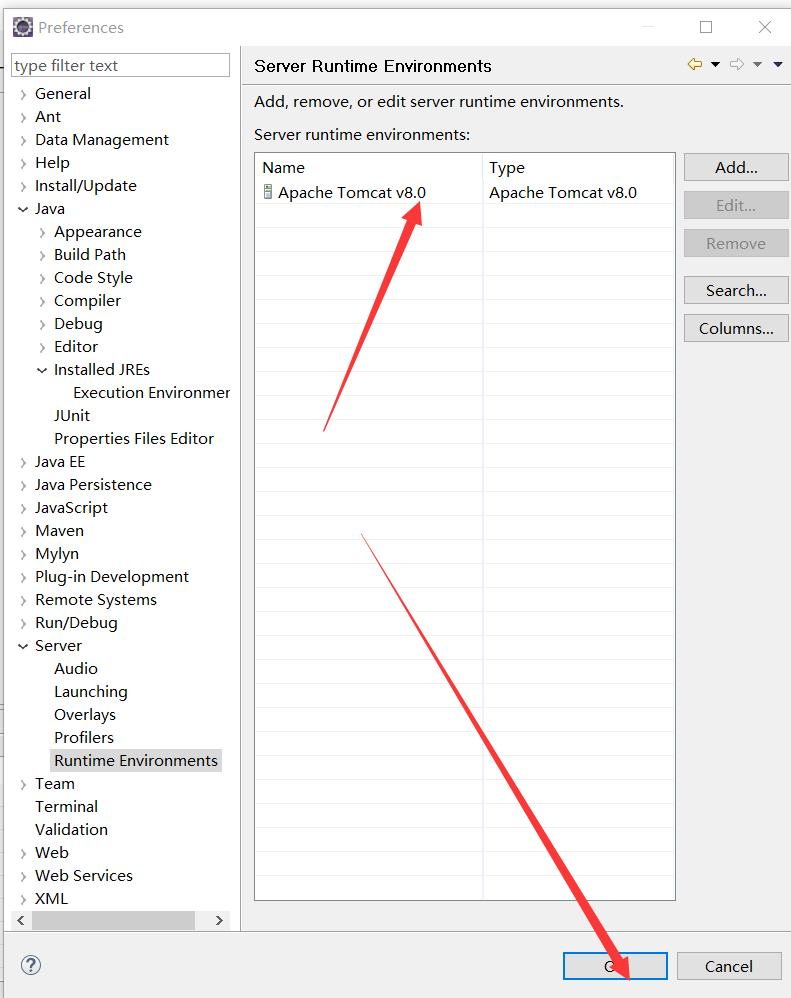Select the Terminal preferences item
Image resolution: width=791 pixels, height=998 pixels.
(x=66, y=806)
